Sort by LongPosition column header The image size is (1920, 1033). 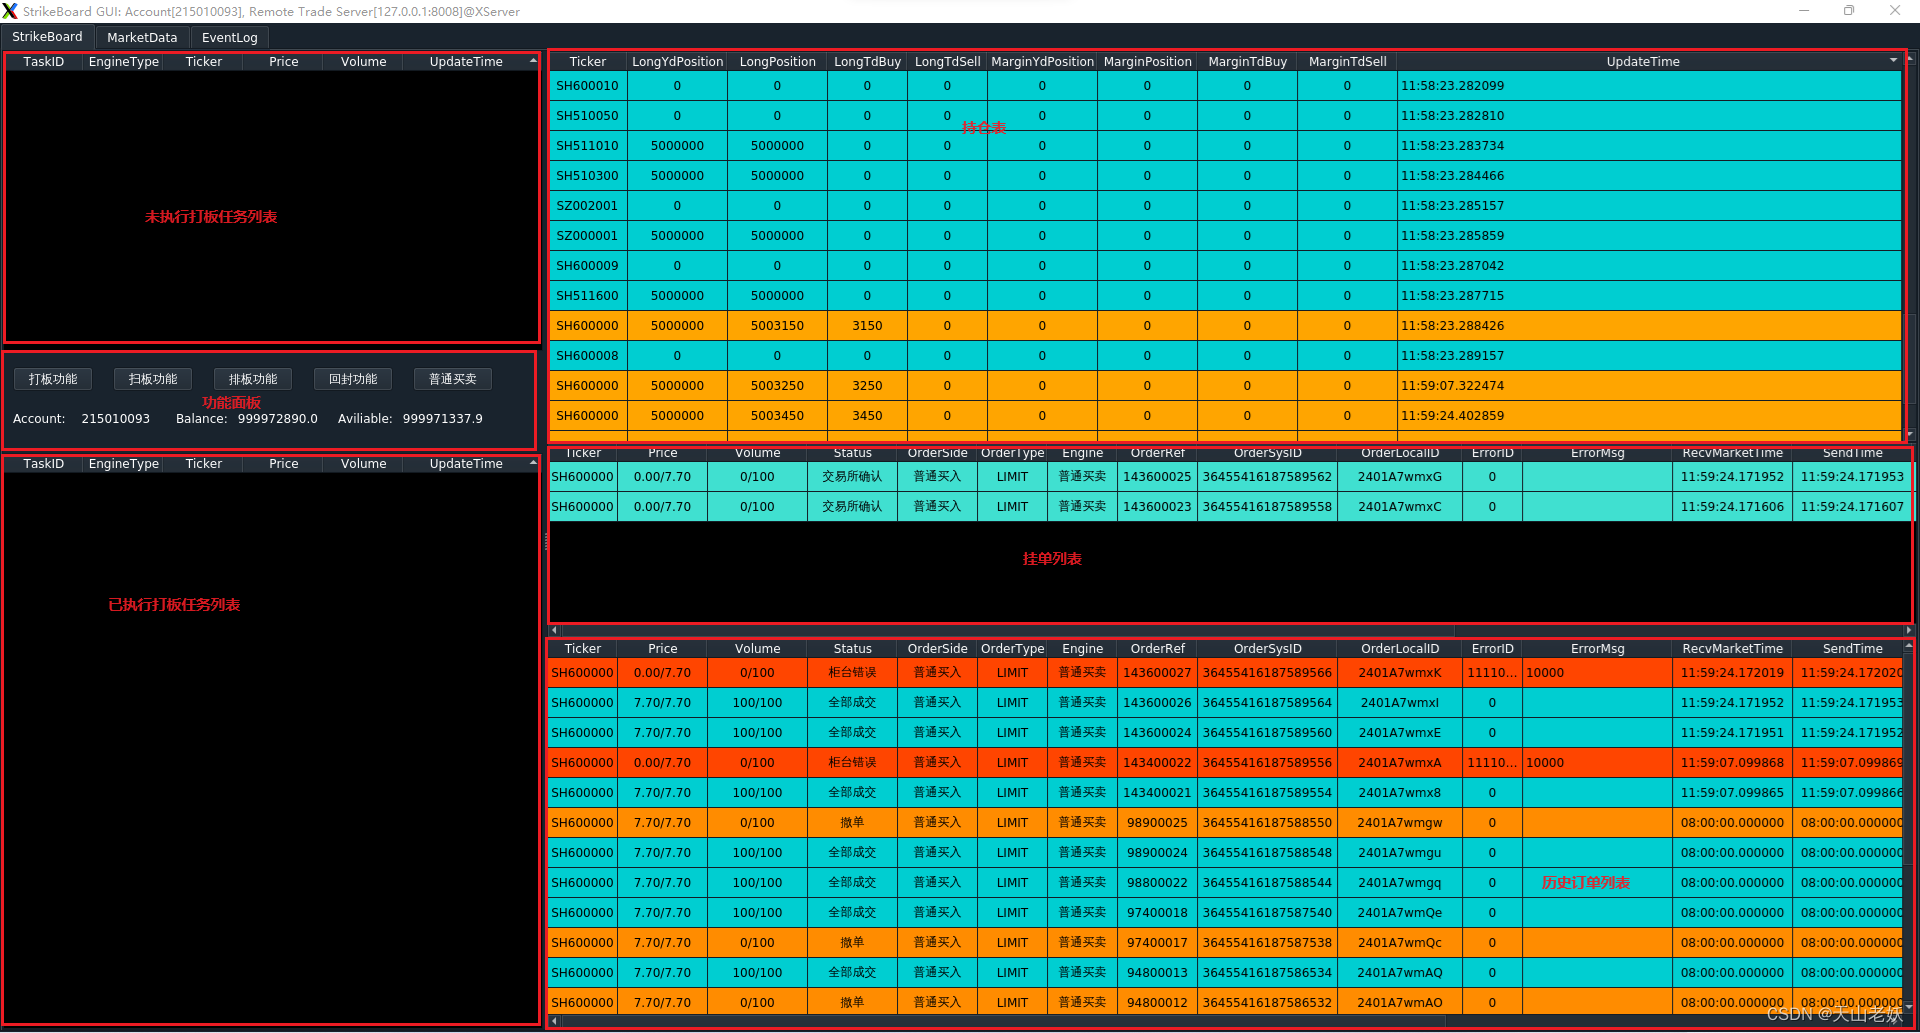pyautogui.click(x=777, y=61)
